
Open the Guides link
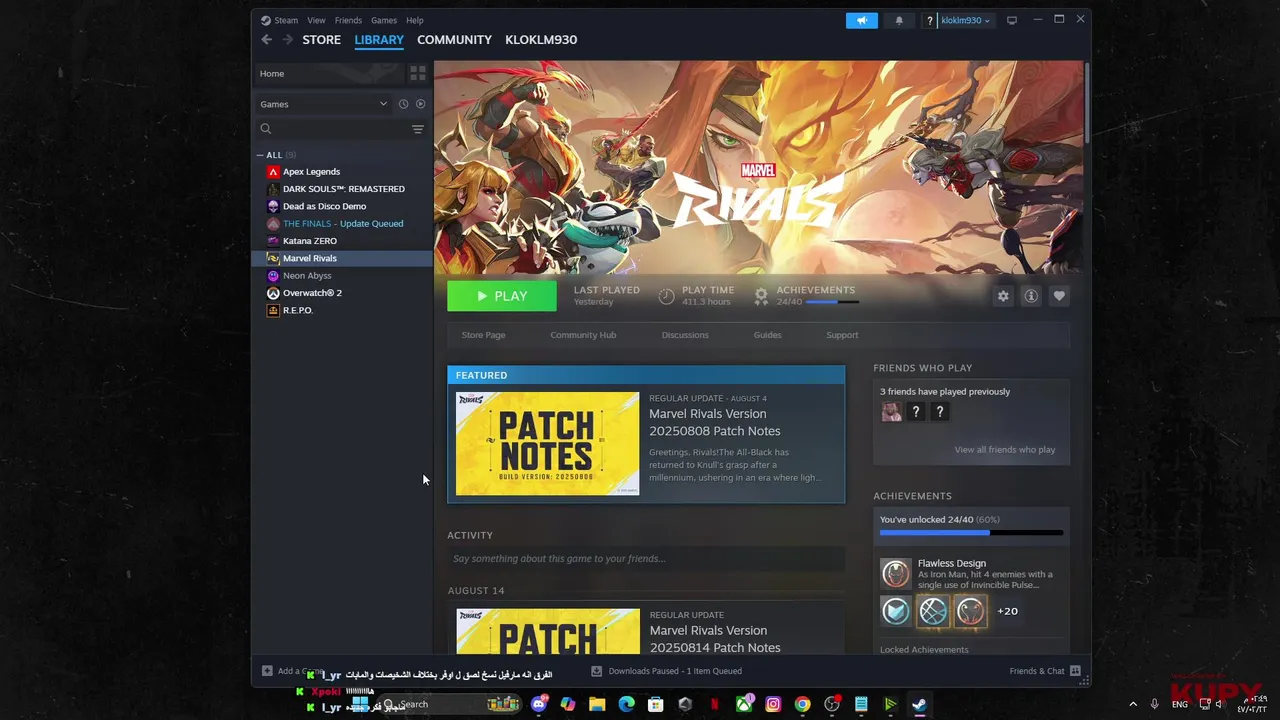[x=767, y=335]
